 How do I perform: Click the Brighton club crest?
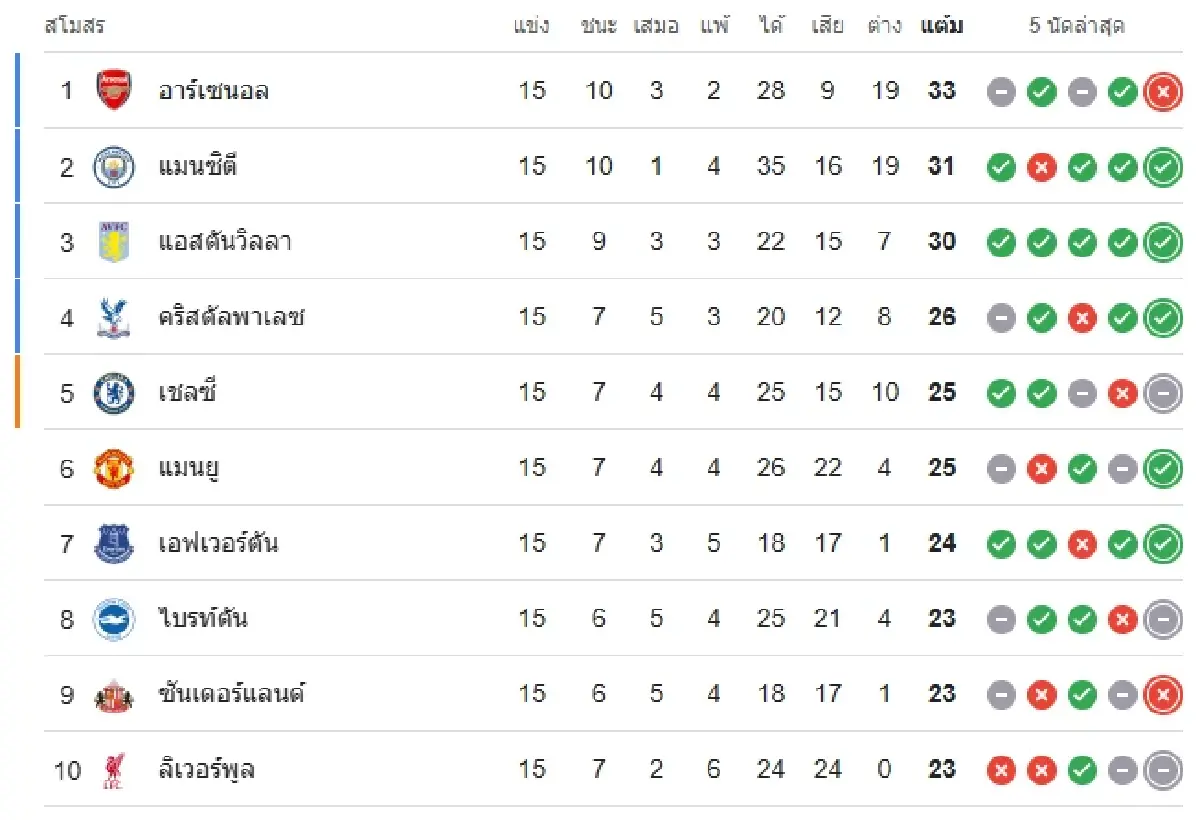pos(113,619)
